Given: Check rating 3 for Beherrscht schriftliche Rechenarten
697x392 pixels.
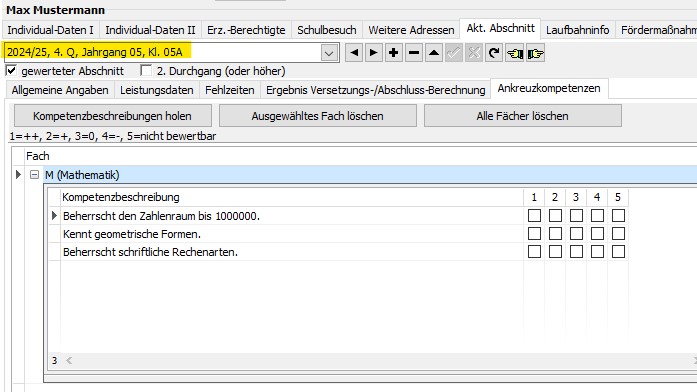Looking at the screenshot, I should 576,252.
